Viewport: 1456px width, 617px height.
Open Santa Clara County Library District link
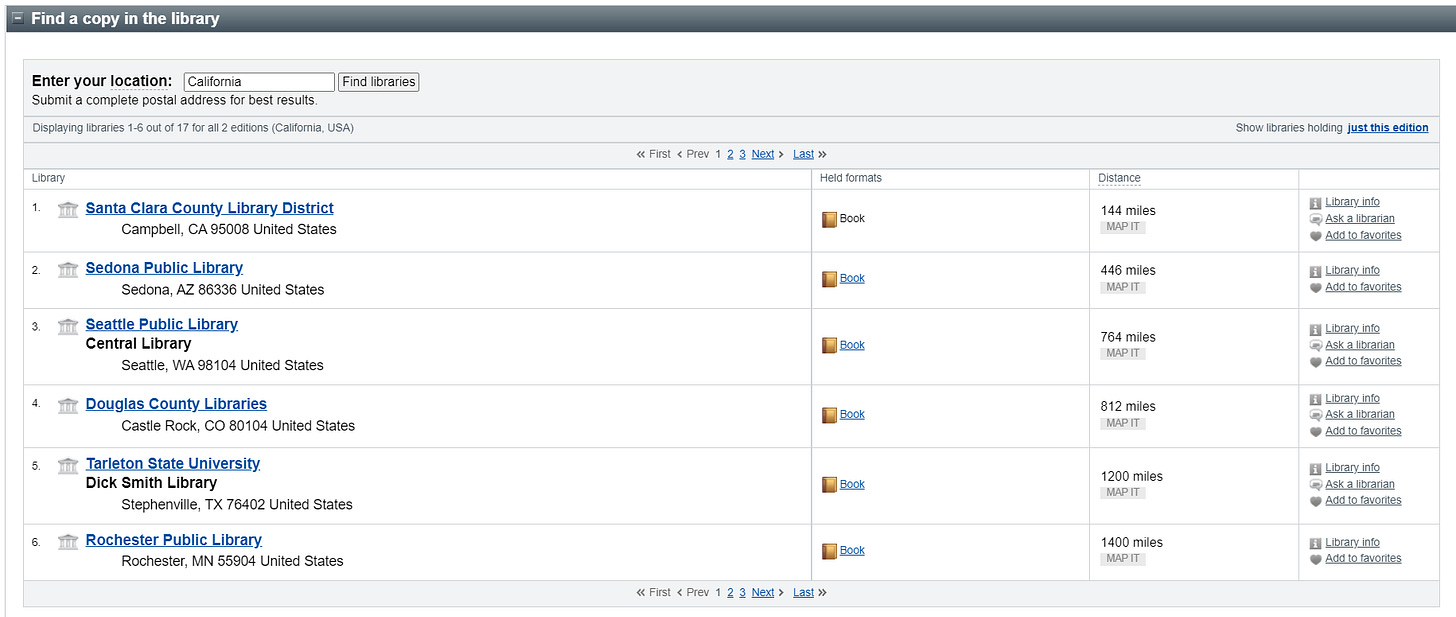pyautogui.click(x=210, y=208)
